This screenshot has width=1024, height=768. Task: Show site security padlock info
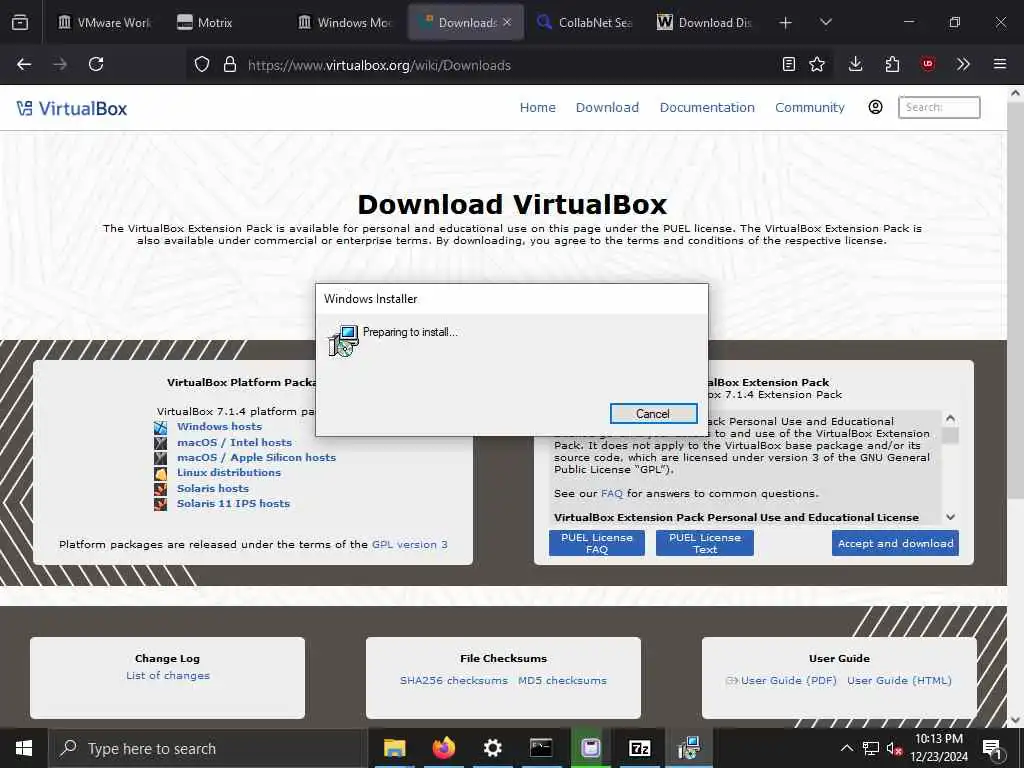coord(229,65)
